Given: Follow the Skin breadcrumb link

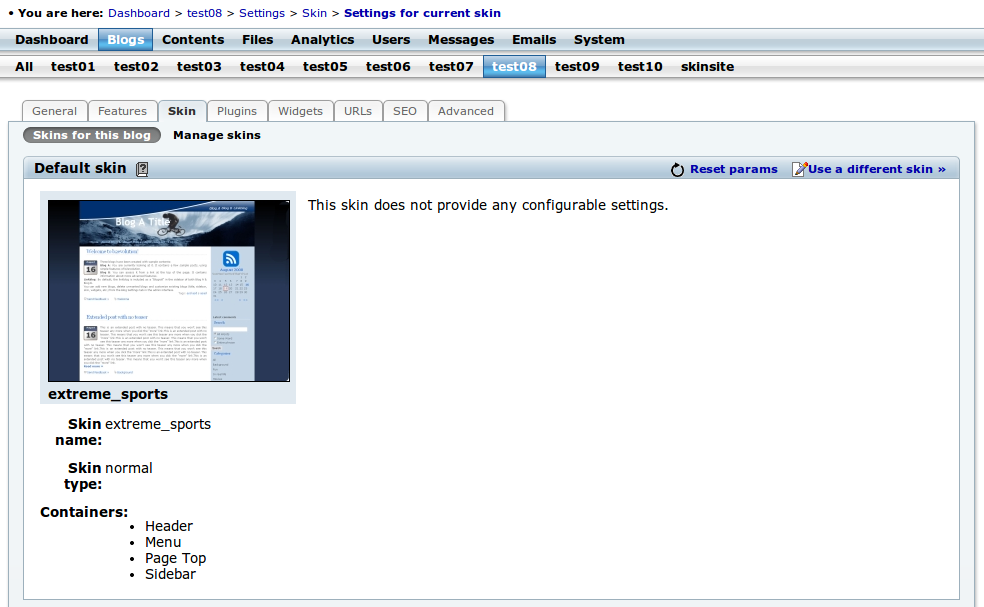Looking at the screenshot, I should (314, 13).
